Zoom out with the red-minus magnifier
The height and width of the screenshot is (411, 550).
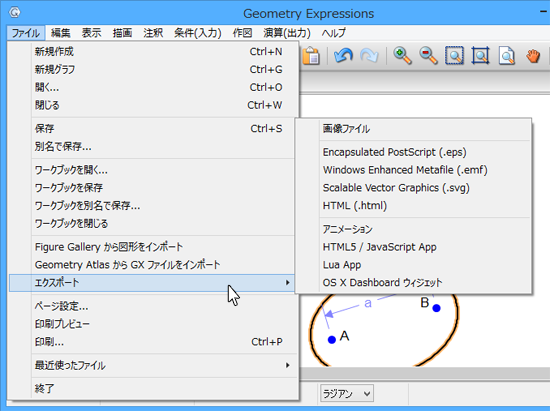428,56
